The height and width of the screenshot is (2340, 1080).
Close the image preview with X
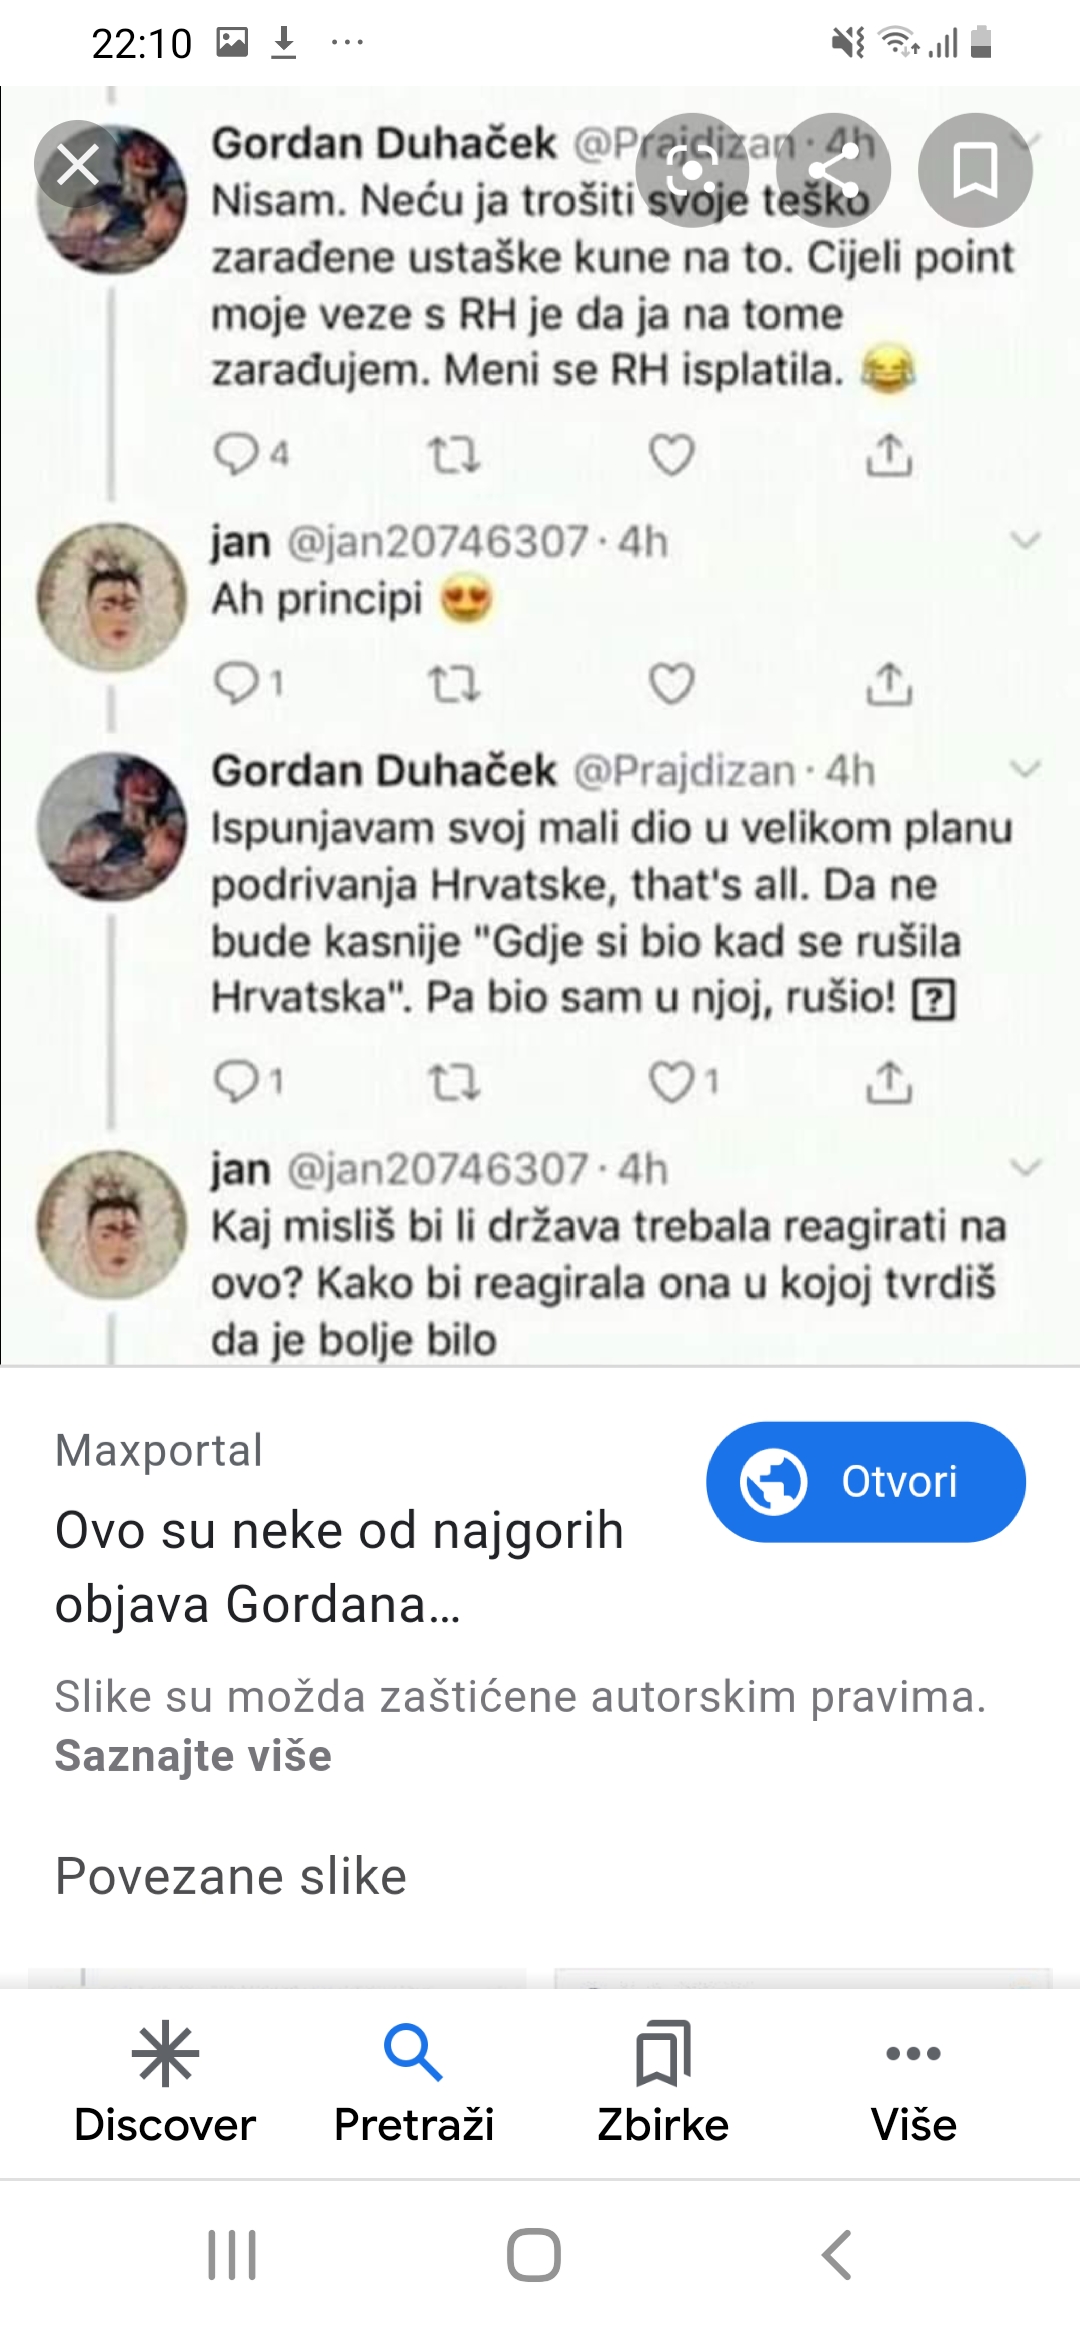(78, 165)
